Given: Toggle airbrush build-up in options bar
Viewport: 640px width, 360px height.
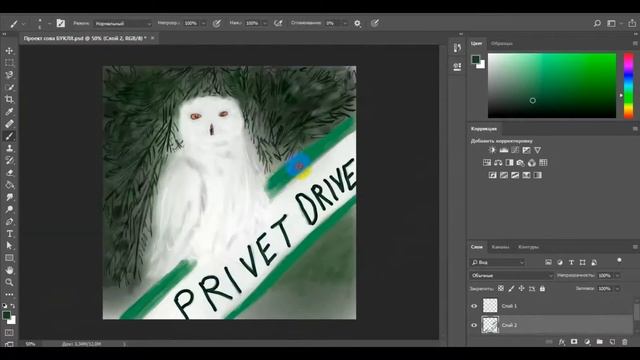Looking at the screenshot, I should click(278, 24).
